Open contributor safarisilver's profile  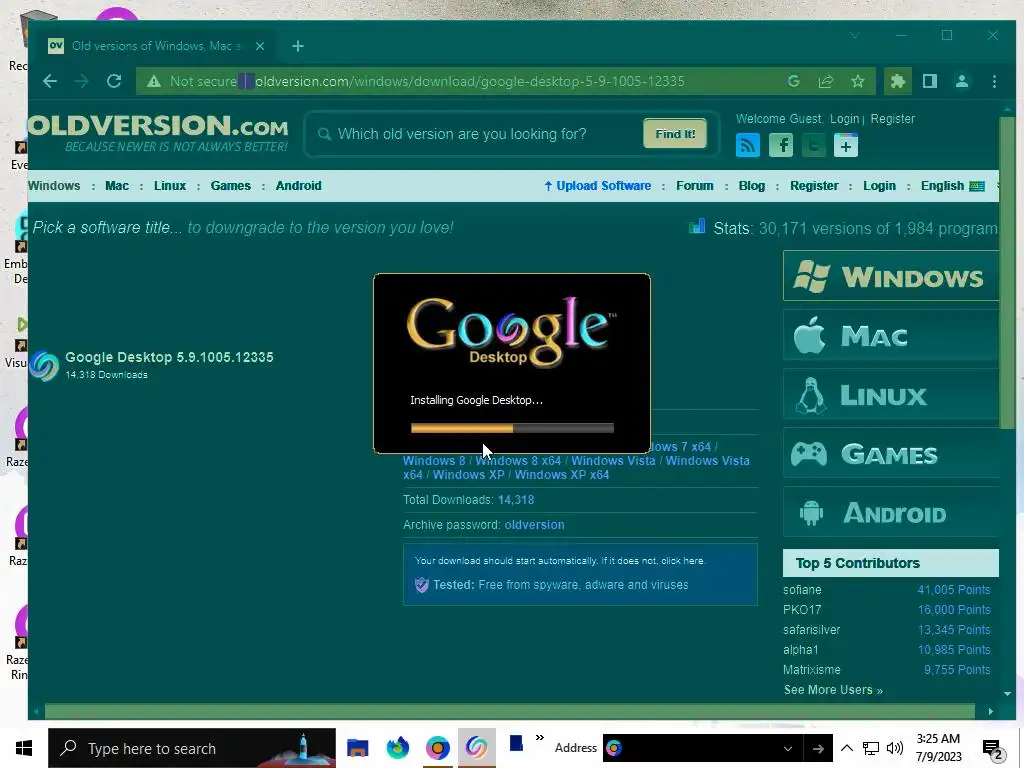tap(811, 630)
